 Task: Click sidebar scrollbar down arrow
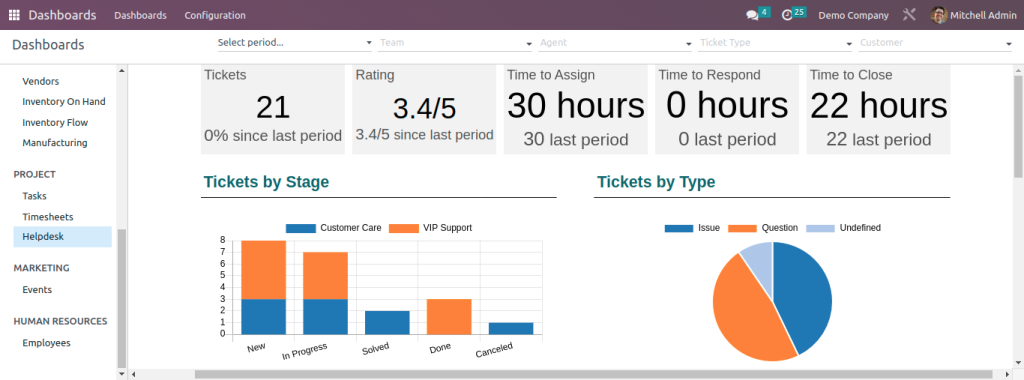[121, 375]
